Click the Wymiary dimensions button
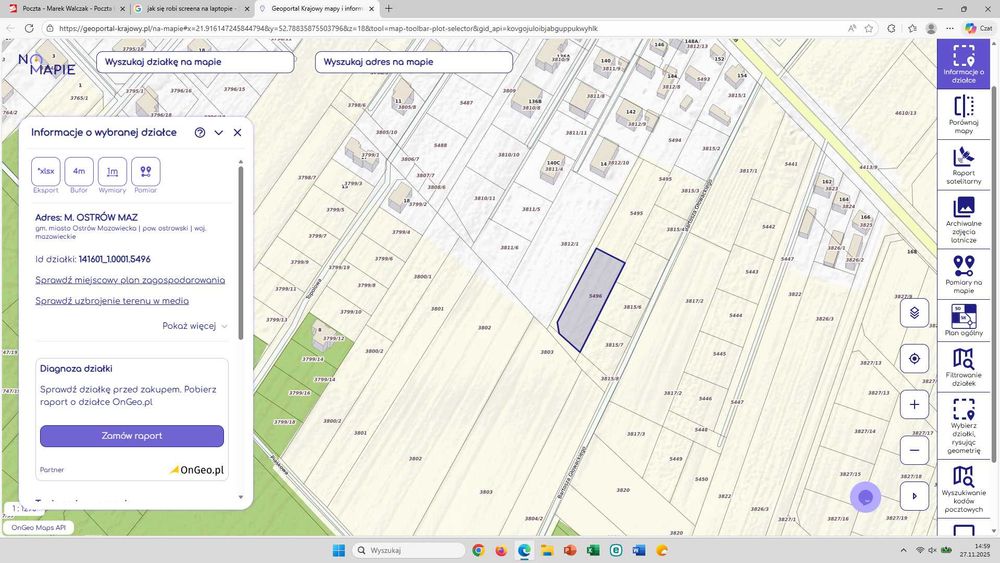Viewport: 1000px width, 563px height. [112, 172]
